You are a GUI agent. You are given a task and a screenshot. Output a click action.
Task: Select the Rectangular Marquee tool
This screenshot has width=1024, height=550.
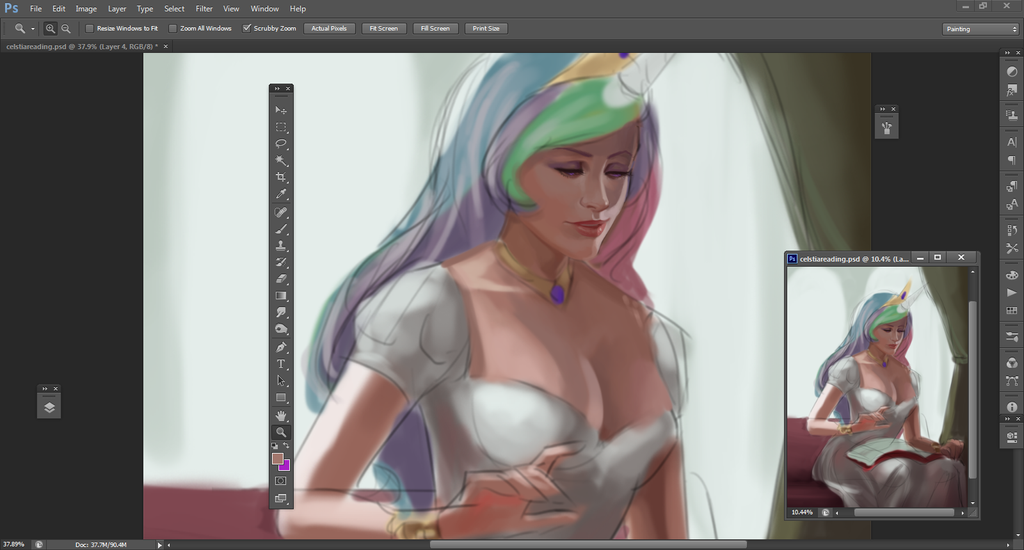(281, 127)
